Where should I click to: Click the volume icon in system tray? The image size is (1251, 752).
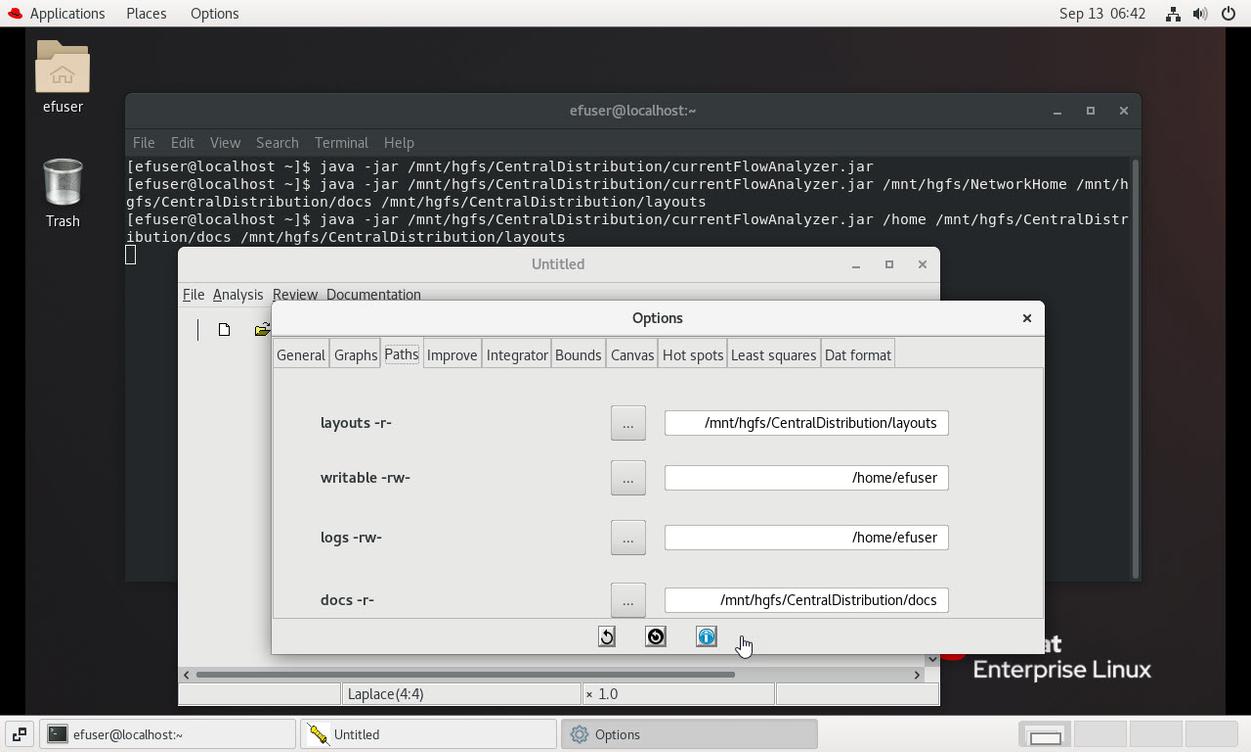[x=1200, y=14]
